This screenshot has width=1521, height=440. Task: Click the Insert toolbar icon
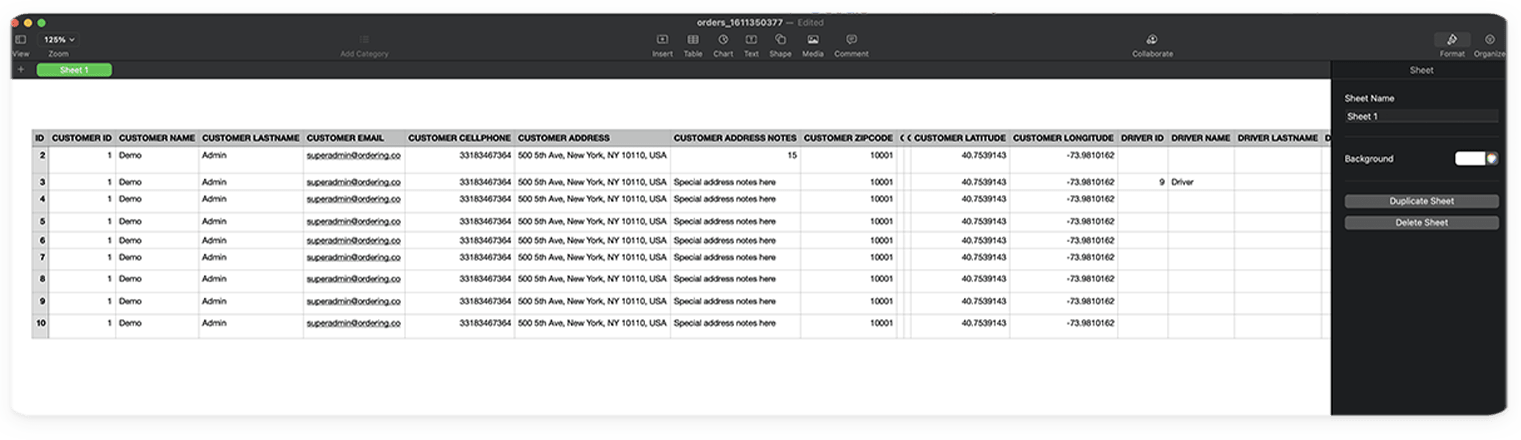point(662,39)
